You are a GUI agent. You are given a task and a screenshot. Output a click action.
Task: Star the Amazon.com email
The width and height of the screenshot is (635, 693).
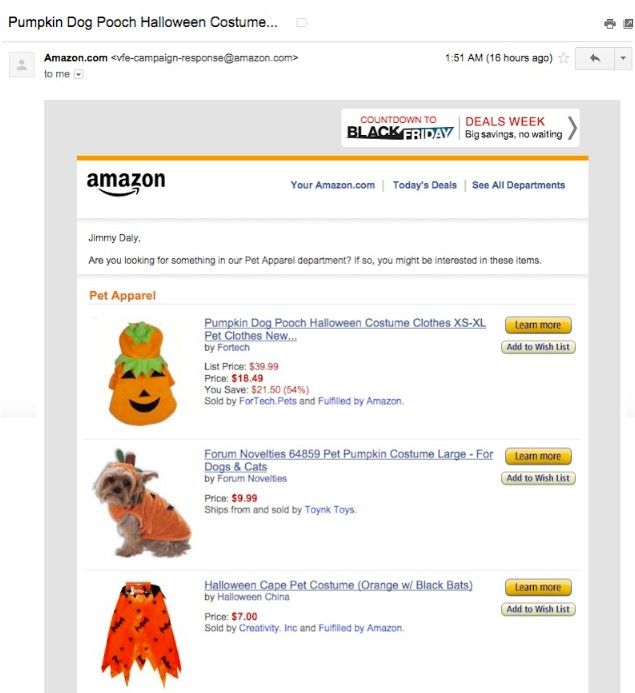pos(563,58)
